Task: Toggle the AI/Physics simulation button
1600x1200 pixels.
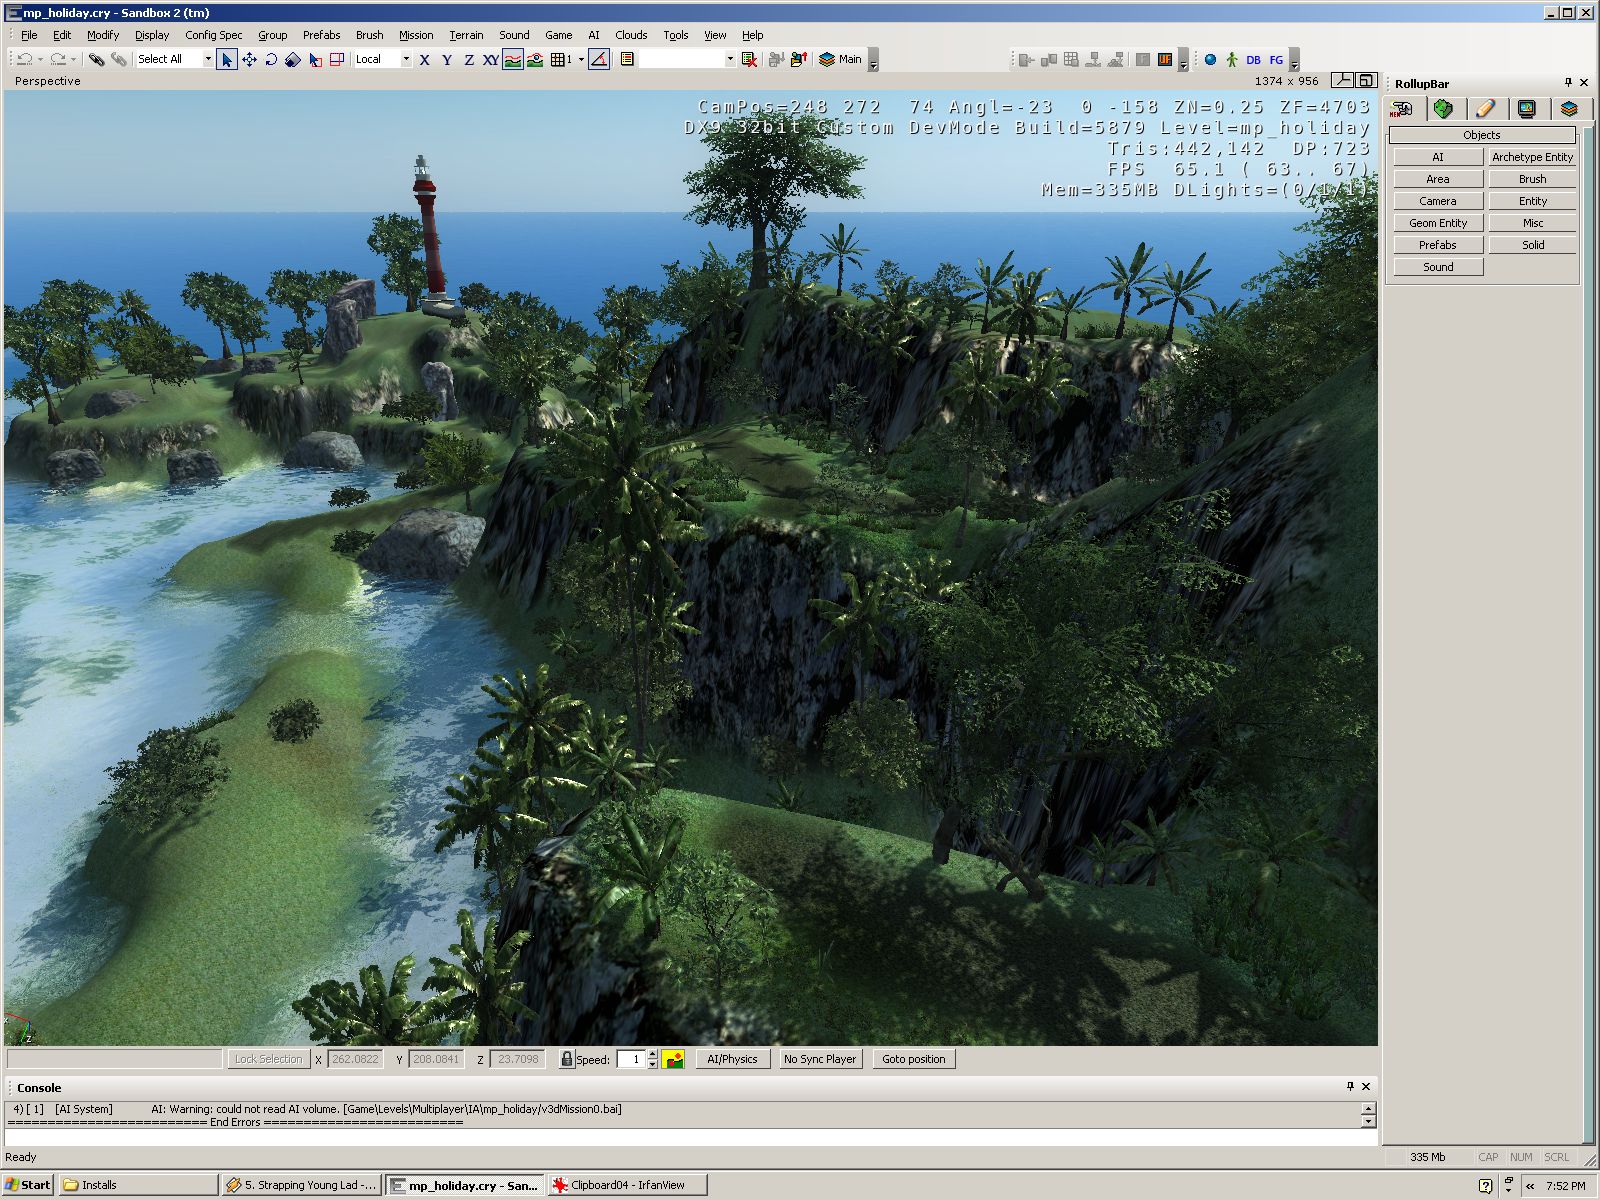Action: [x=732, y=1059]
